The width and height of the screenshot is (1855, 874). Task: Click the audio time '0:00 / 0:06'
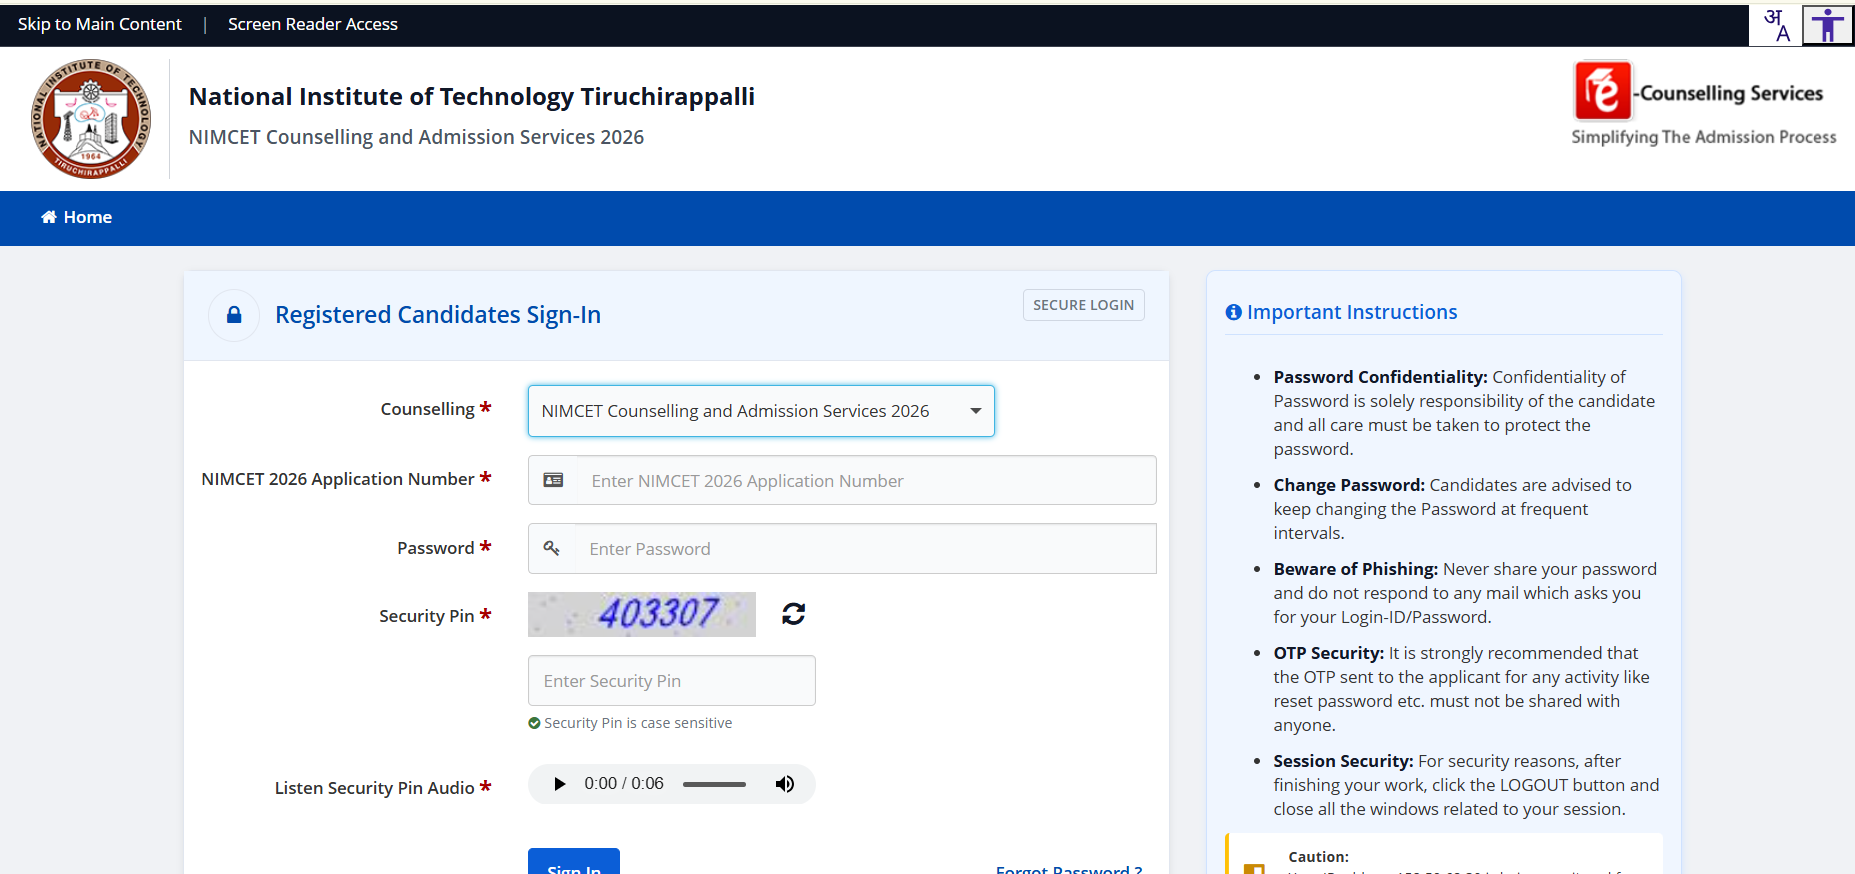(624, 784)
